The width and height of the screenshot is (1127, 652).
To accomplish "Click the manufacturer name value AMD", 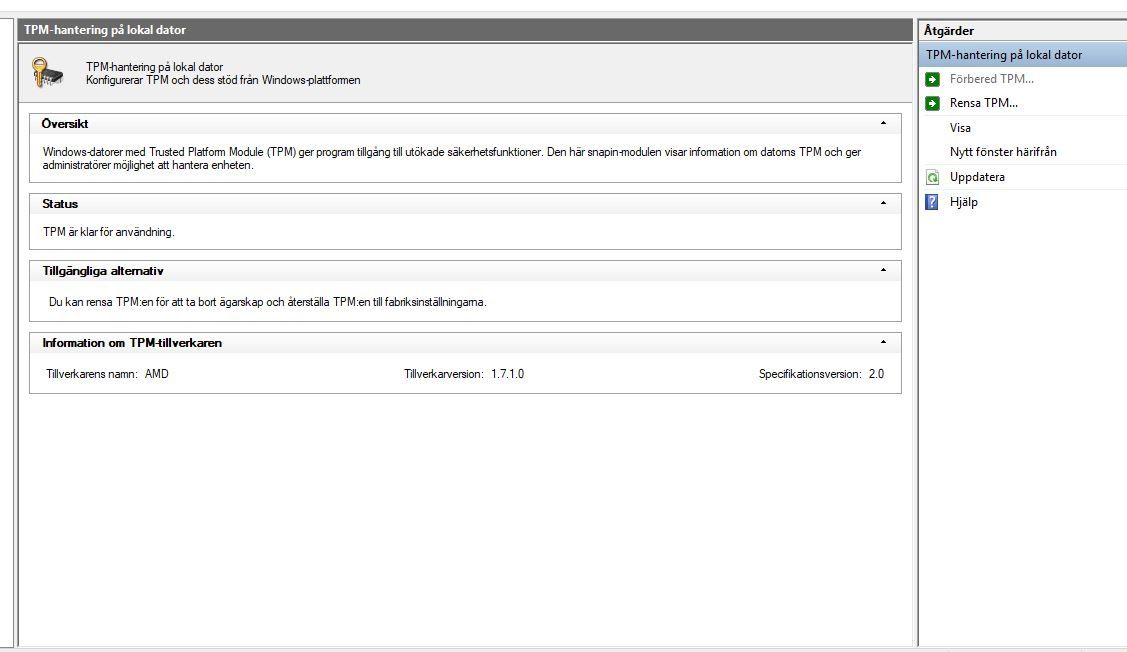I will [x=157, y=374].
